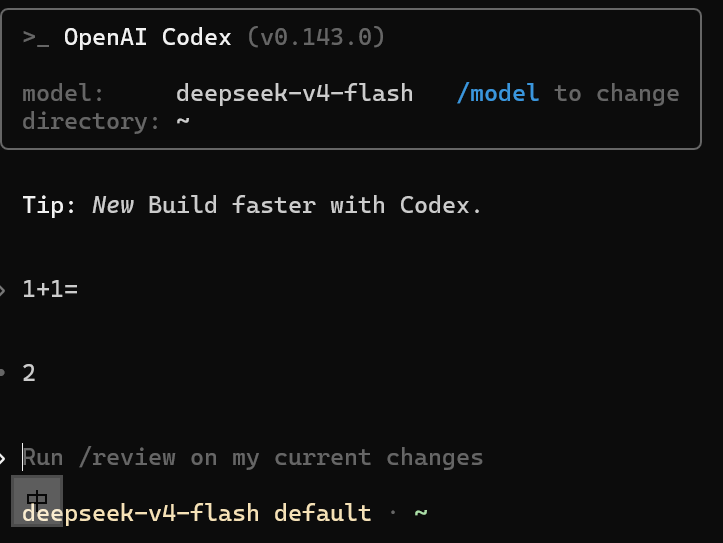723x543 pixels.
Task: Click the bullet before answer 2
Action: click(2, 372)
